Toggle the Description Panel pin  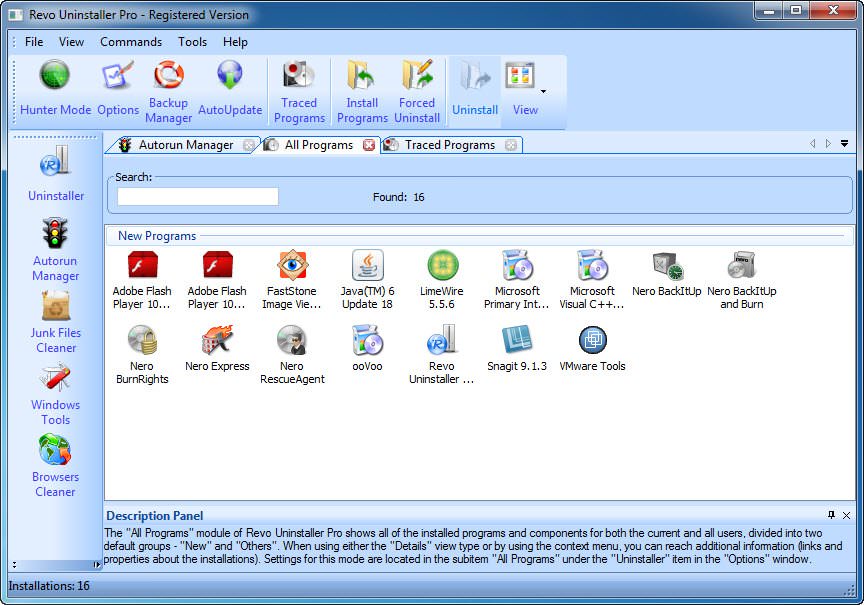(831, 515)
